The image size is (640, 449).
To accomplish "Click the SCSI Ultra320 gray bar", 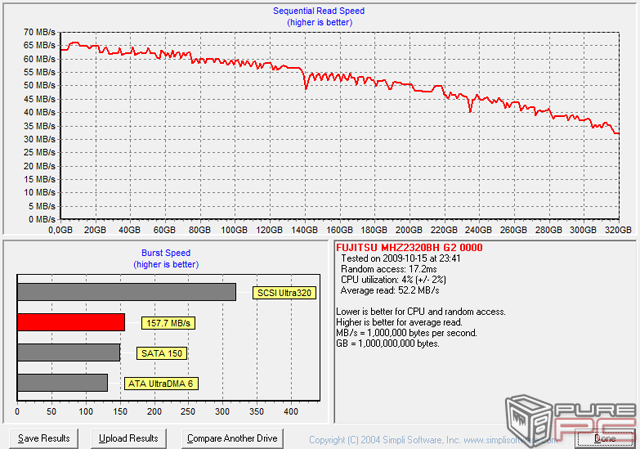I will point(127,292).
